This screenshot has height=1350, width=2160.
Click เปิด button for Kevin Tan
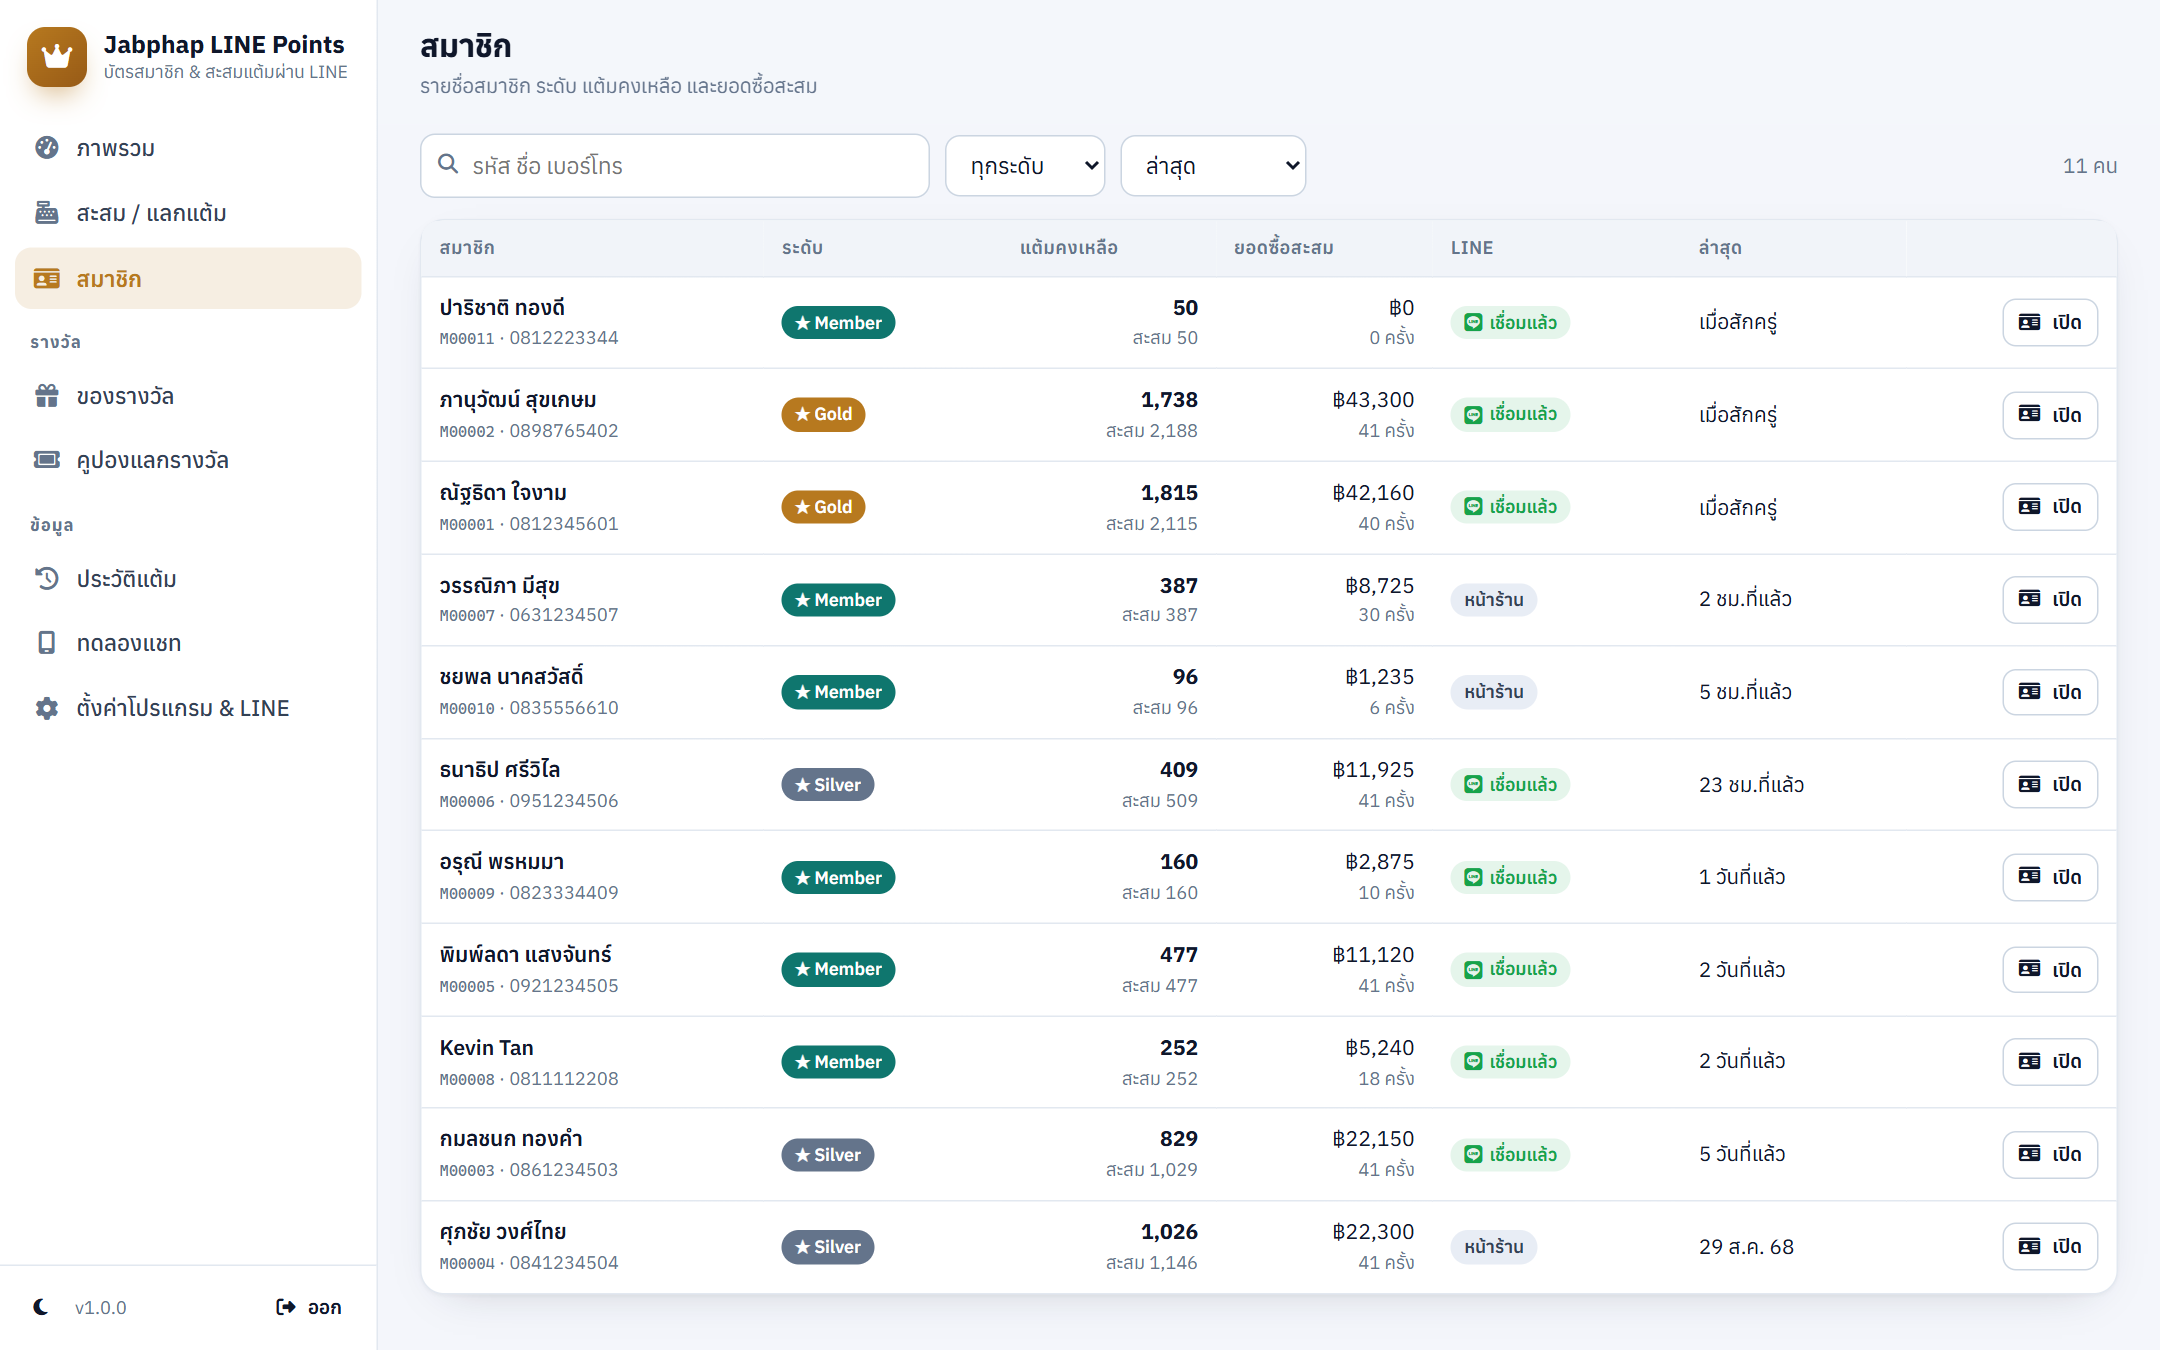tap(2050, 1061)
